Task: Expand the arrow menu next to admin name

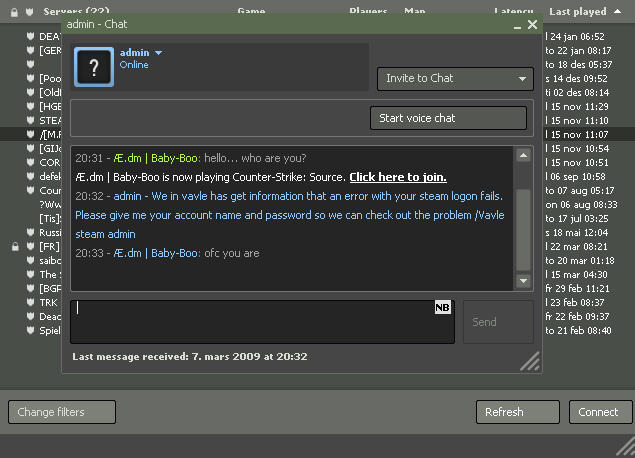Action: pyautogui.click(x=158, y=53)
